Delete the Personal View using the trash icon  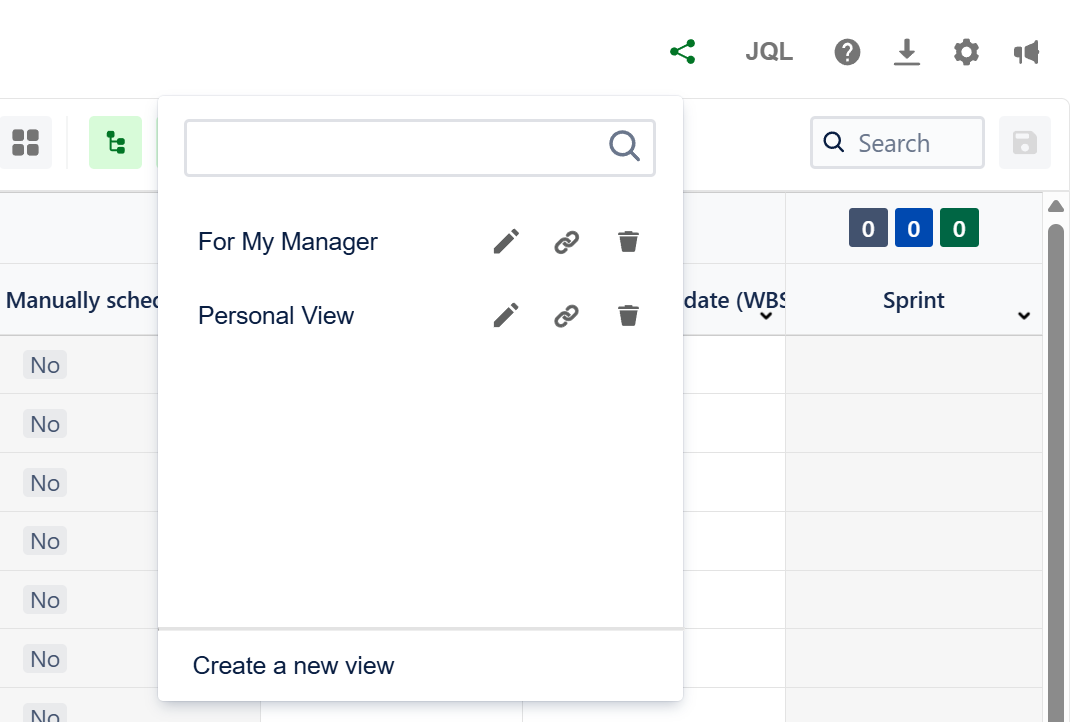point(628,315)
